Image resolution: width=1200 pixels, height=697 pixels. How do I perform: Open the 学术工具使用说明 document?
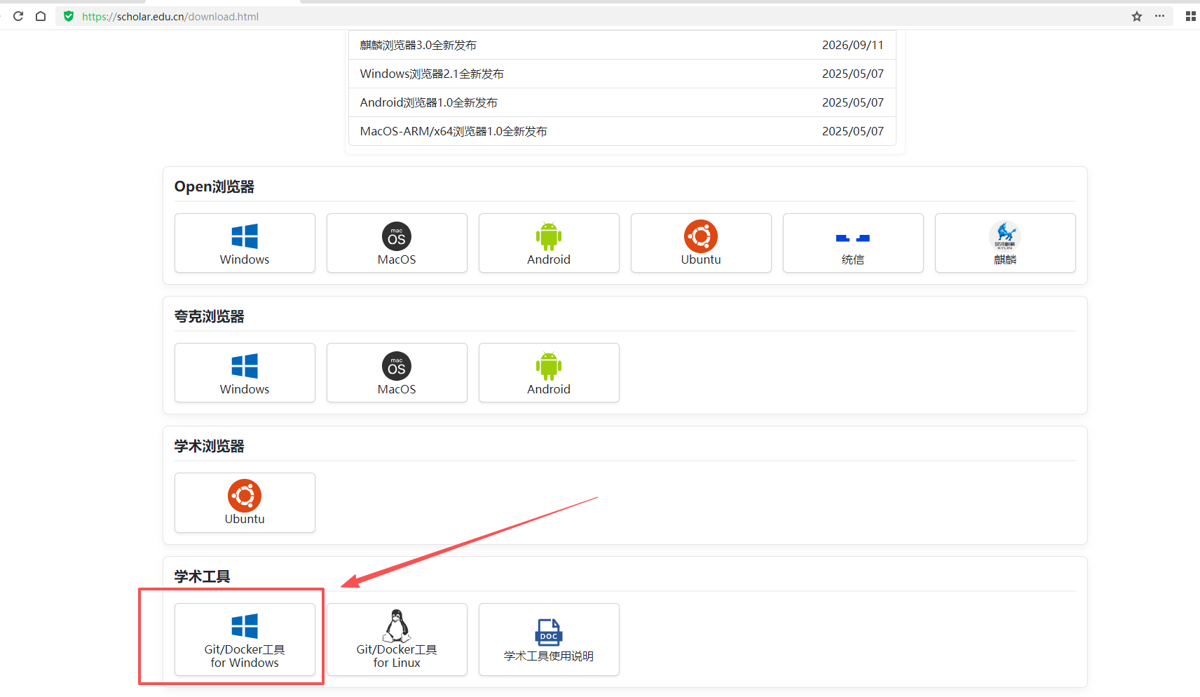tap(549, 639)
